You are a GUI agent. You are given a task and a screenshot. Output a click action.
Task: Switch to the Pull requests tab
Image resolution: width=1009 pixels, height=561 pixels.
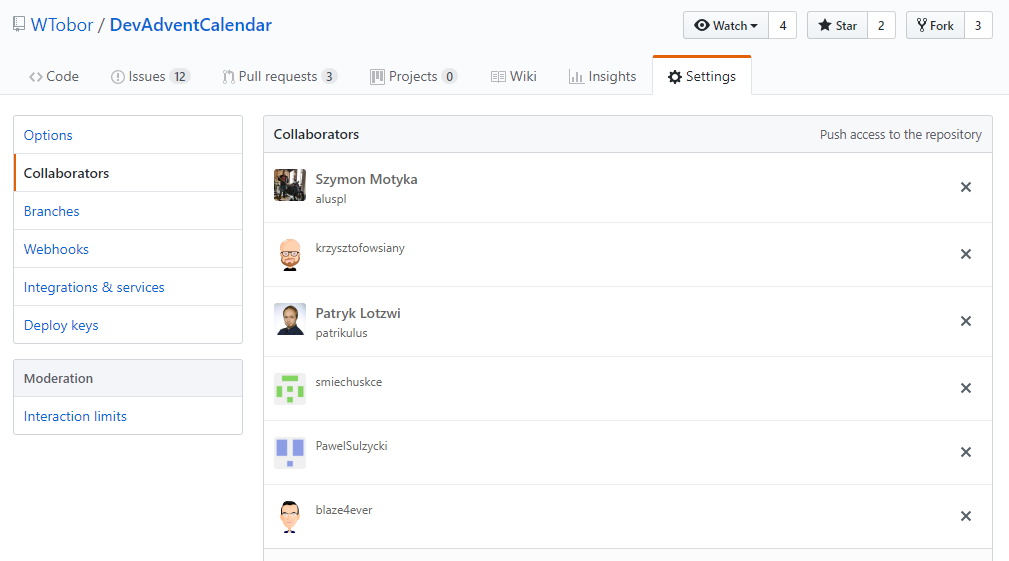coord(279,76)
